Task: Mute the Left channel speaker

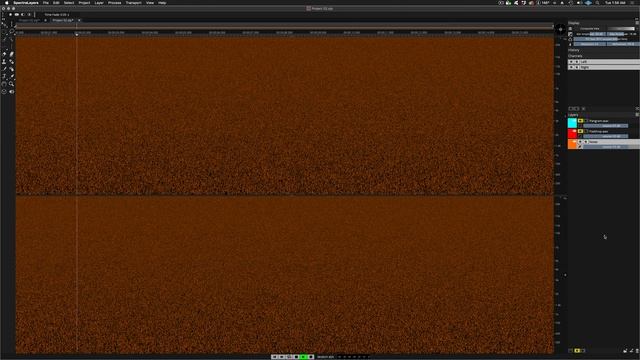Action: click(577, 62)
